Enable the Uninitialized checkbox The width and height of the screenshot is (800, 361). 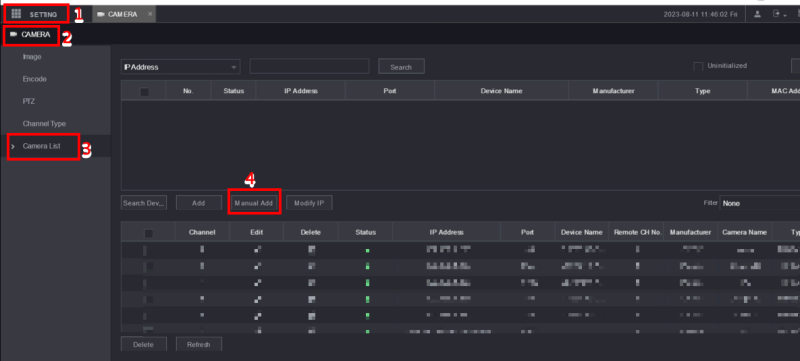698,67
